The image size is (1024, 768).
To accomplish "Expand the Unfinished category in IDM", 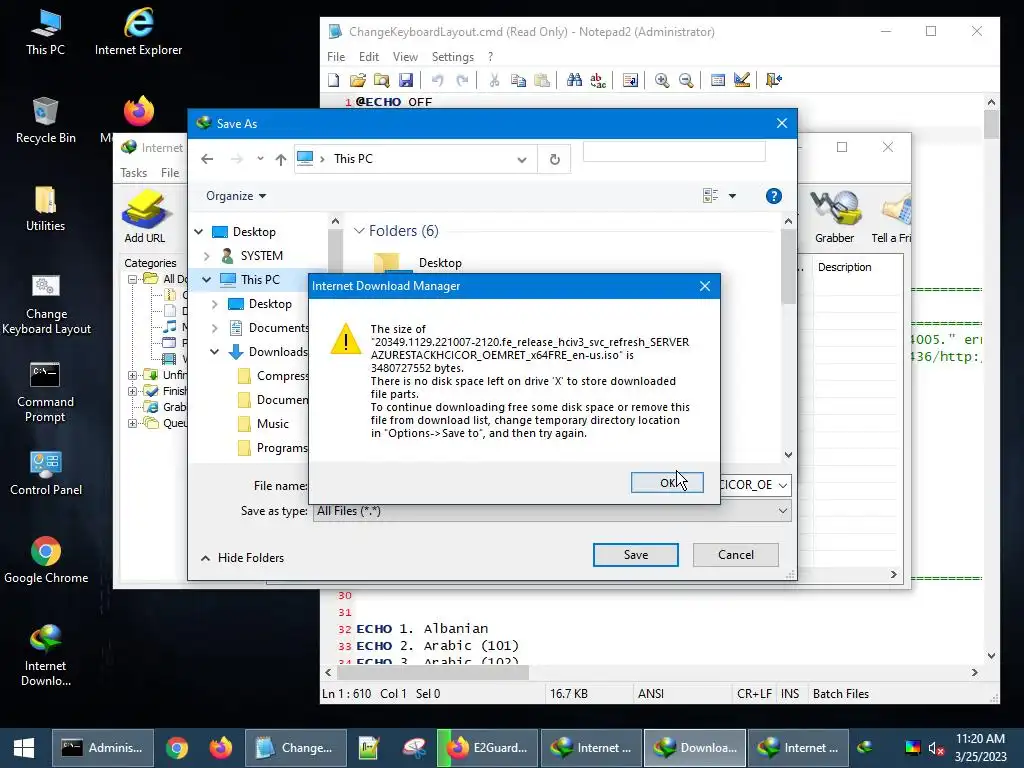I will click(132, 376).
